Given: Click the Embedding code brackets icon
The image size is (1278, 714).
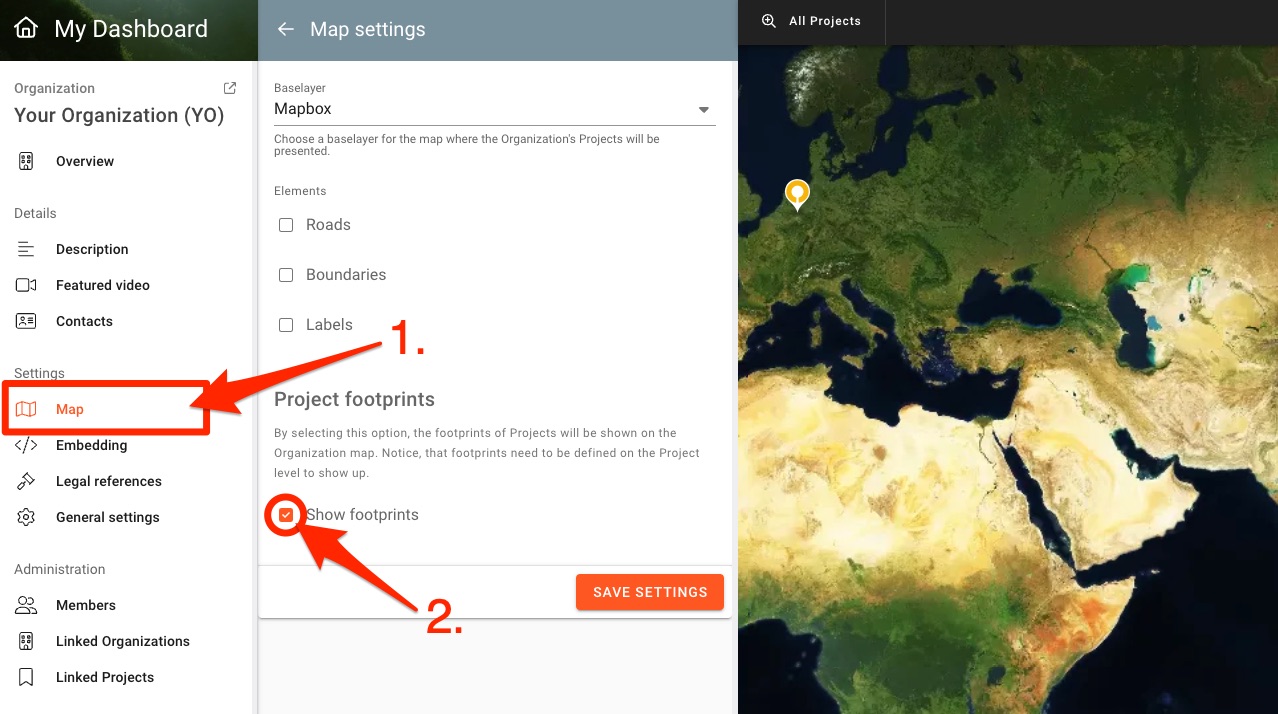Looking at the screenshot, I should [26, 445].
